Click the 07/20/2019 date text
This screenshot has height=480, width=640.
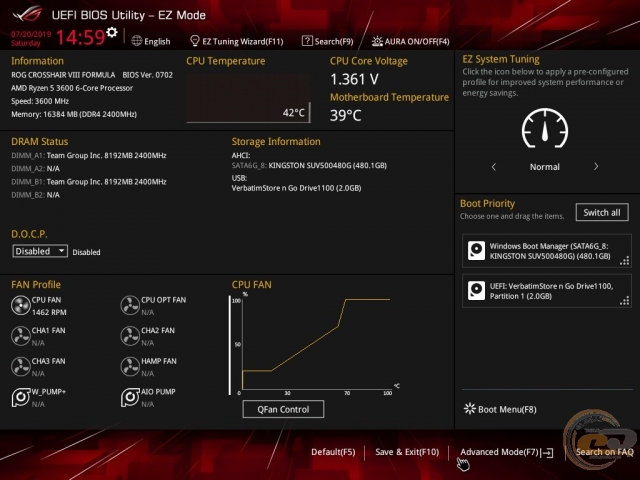31,34
